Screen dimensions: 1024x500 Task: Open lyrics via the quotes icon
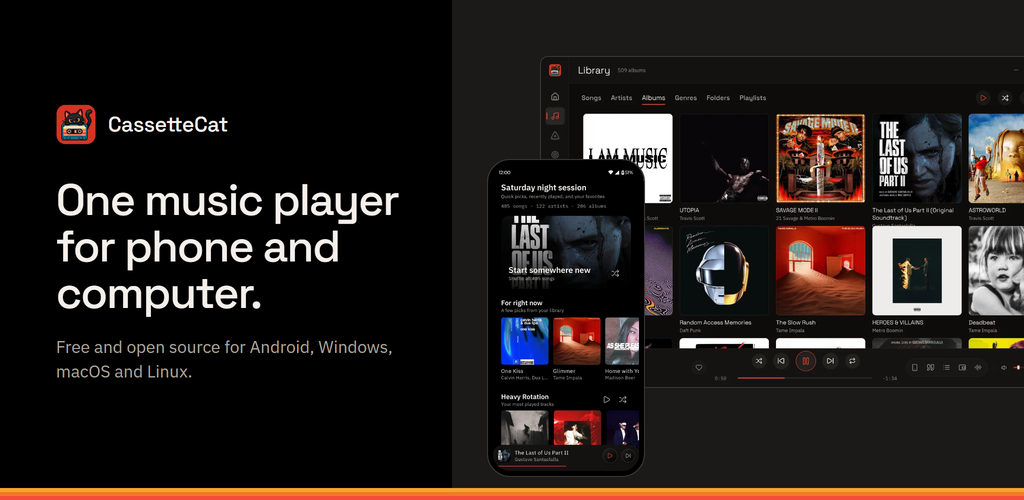pyautogui.click(x=930, y=367)
